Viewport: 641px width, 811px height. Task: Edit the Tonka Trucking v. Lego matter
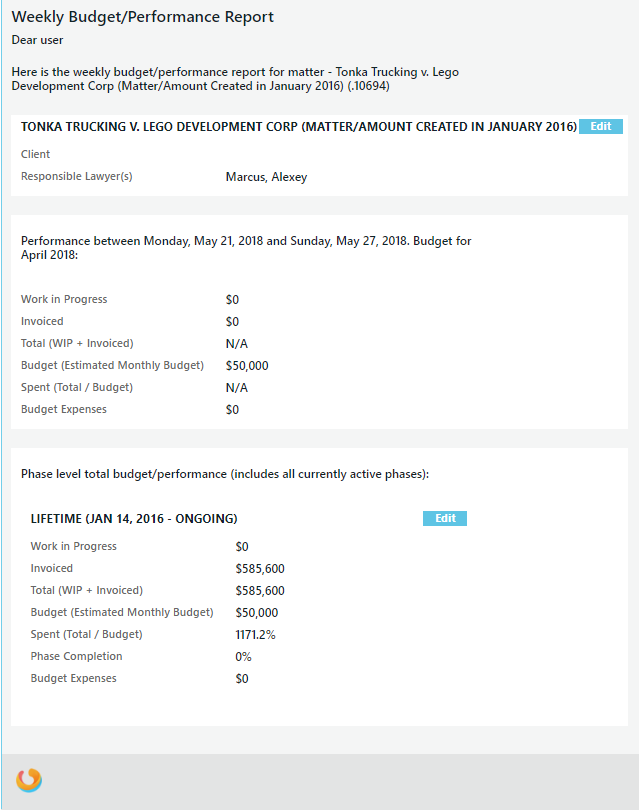600,127
